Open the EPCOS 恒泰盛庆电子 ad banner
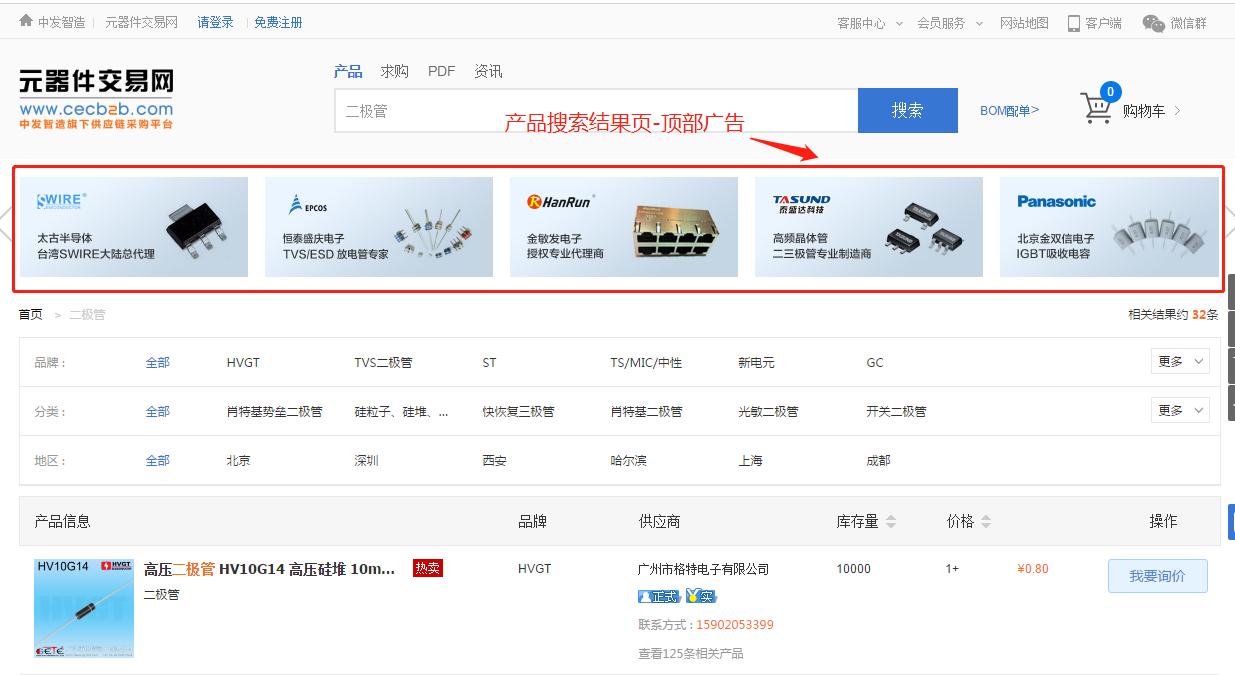Viewport: 1235px width, 675px height. (x=379, y=227)
